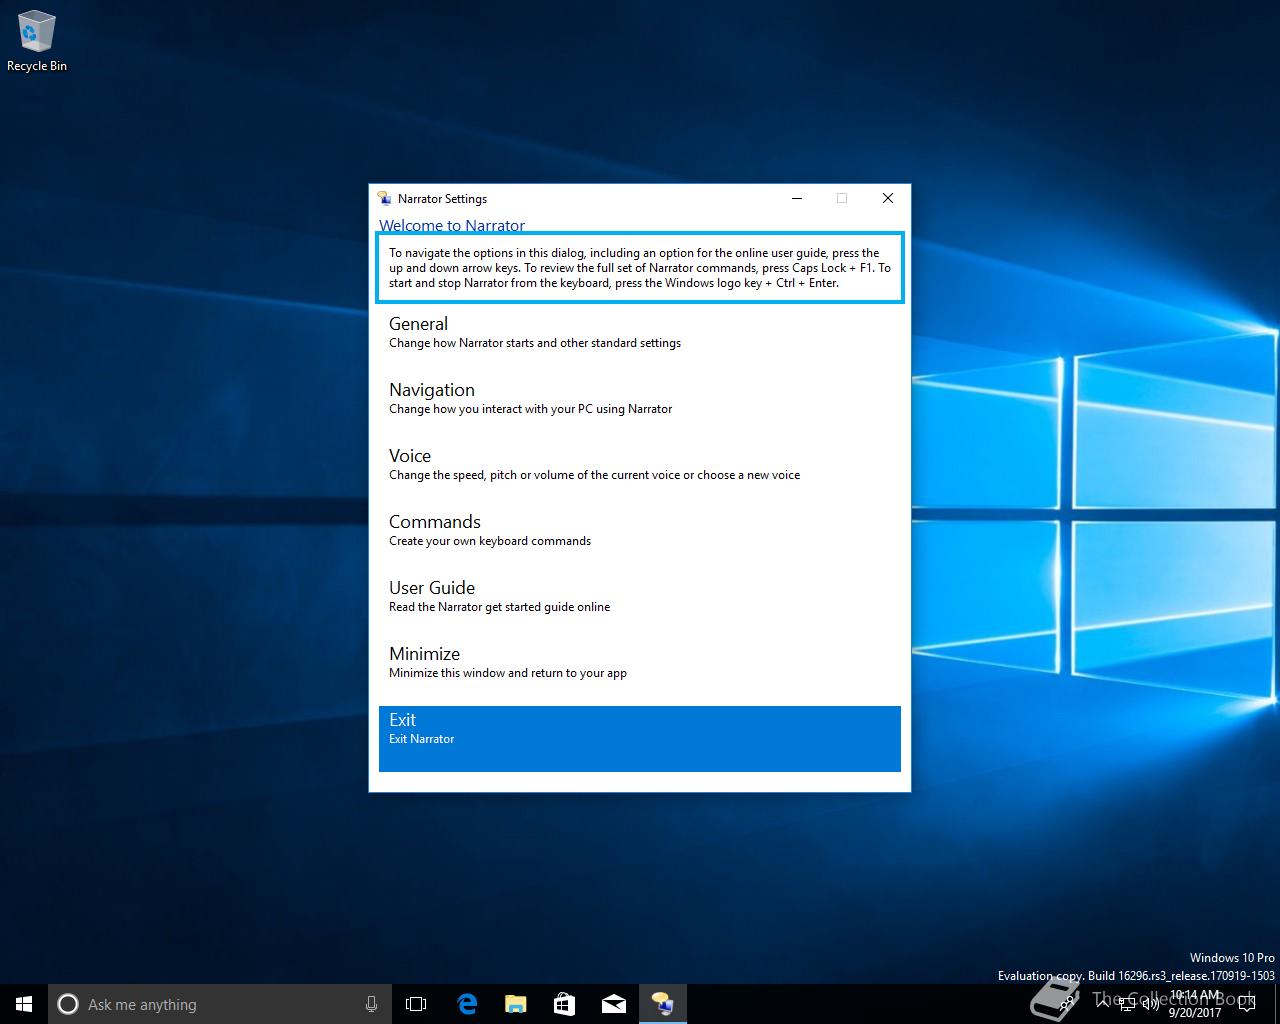Close the Narrator Settings window

click(887, 198)
